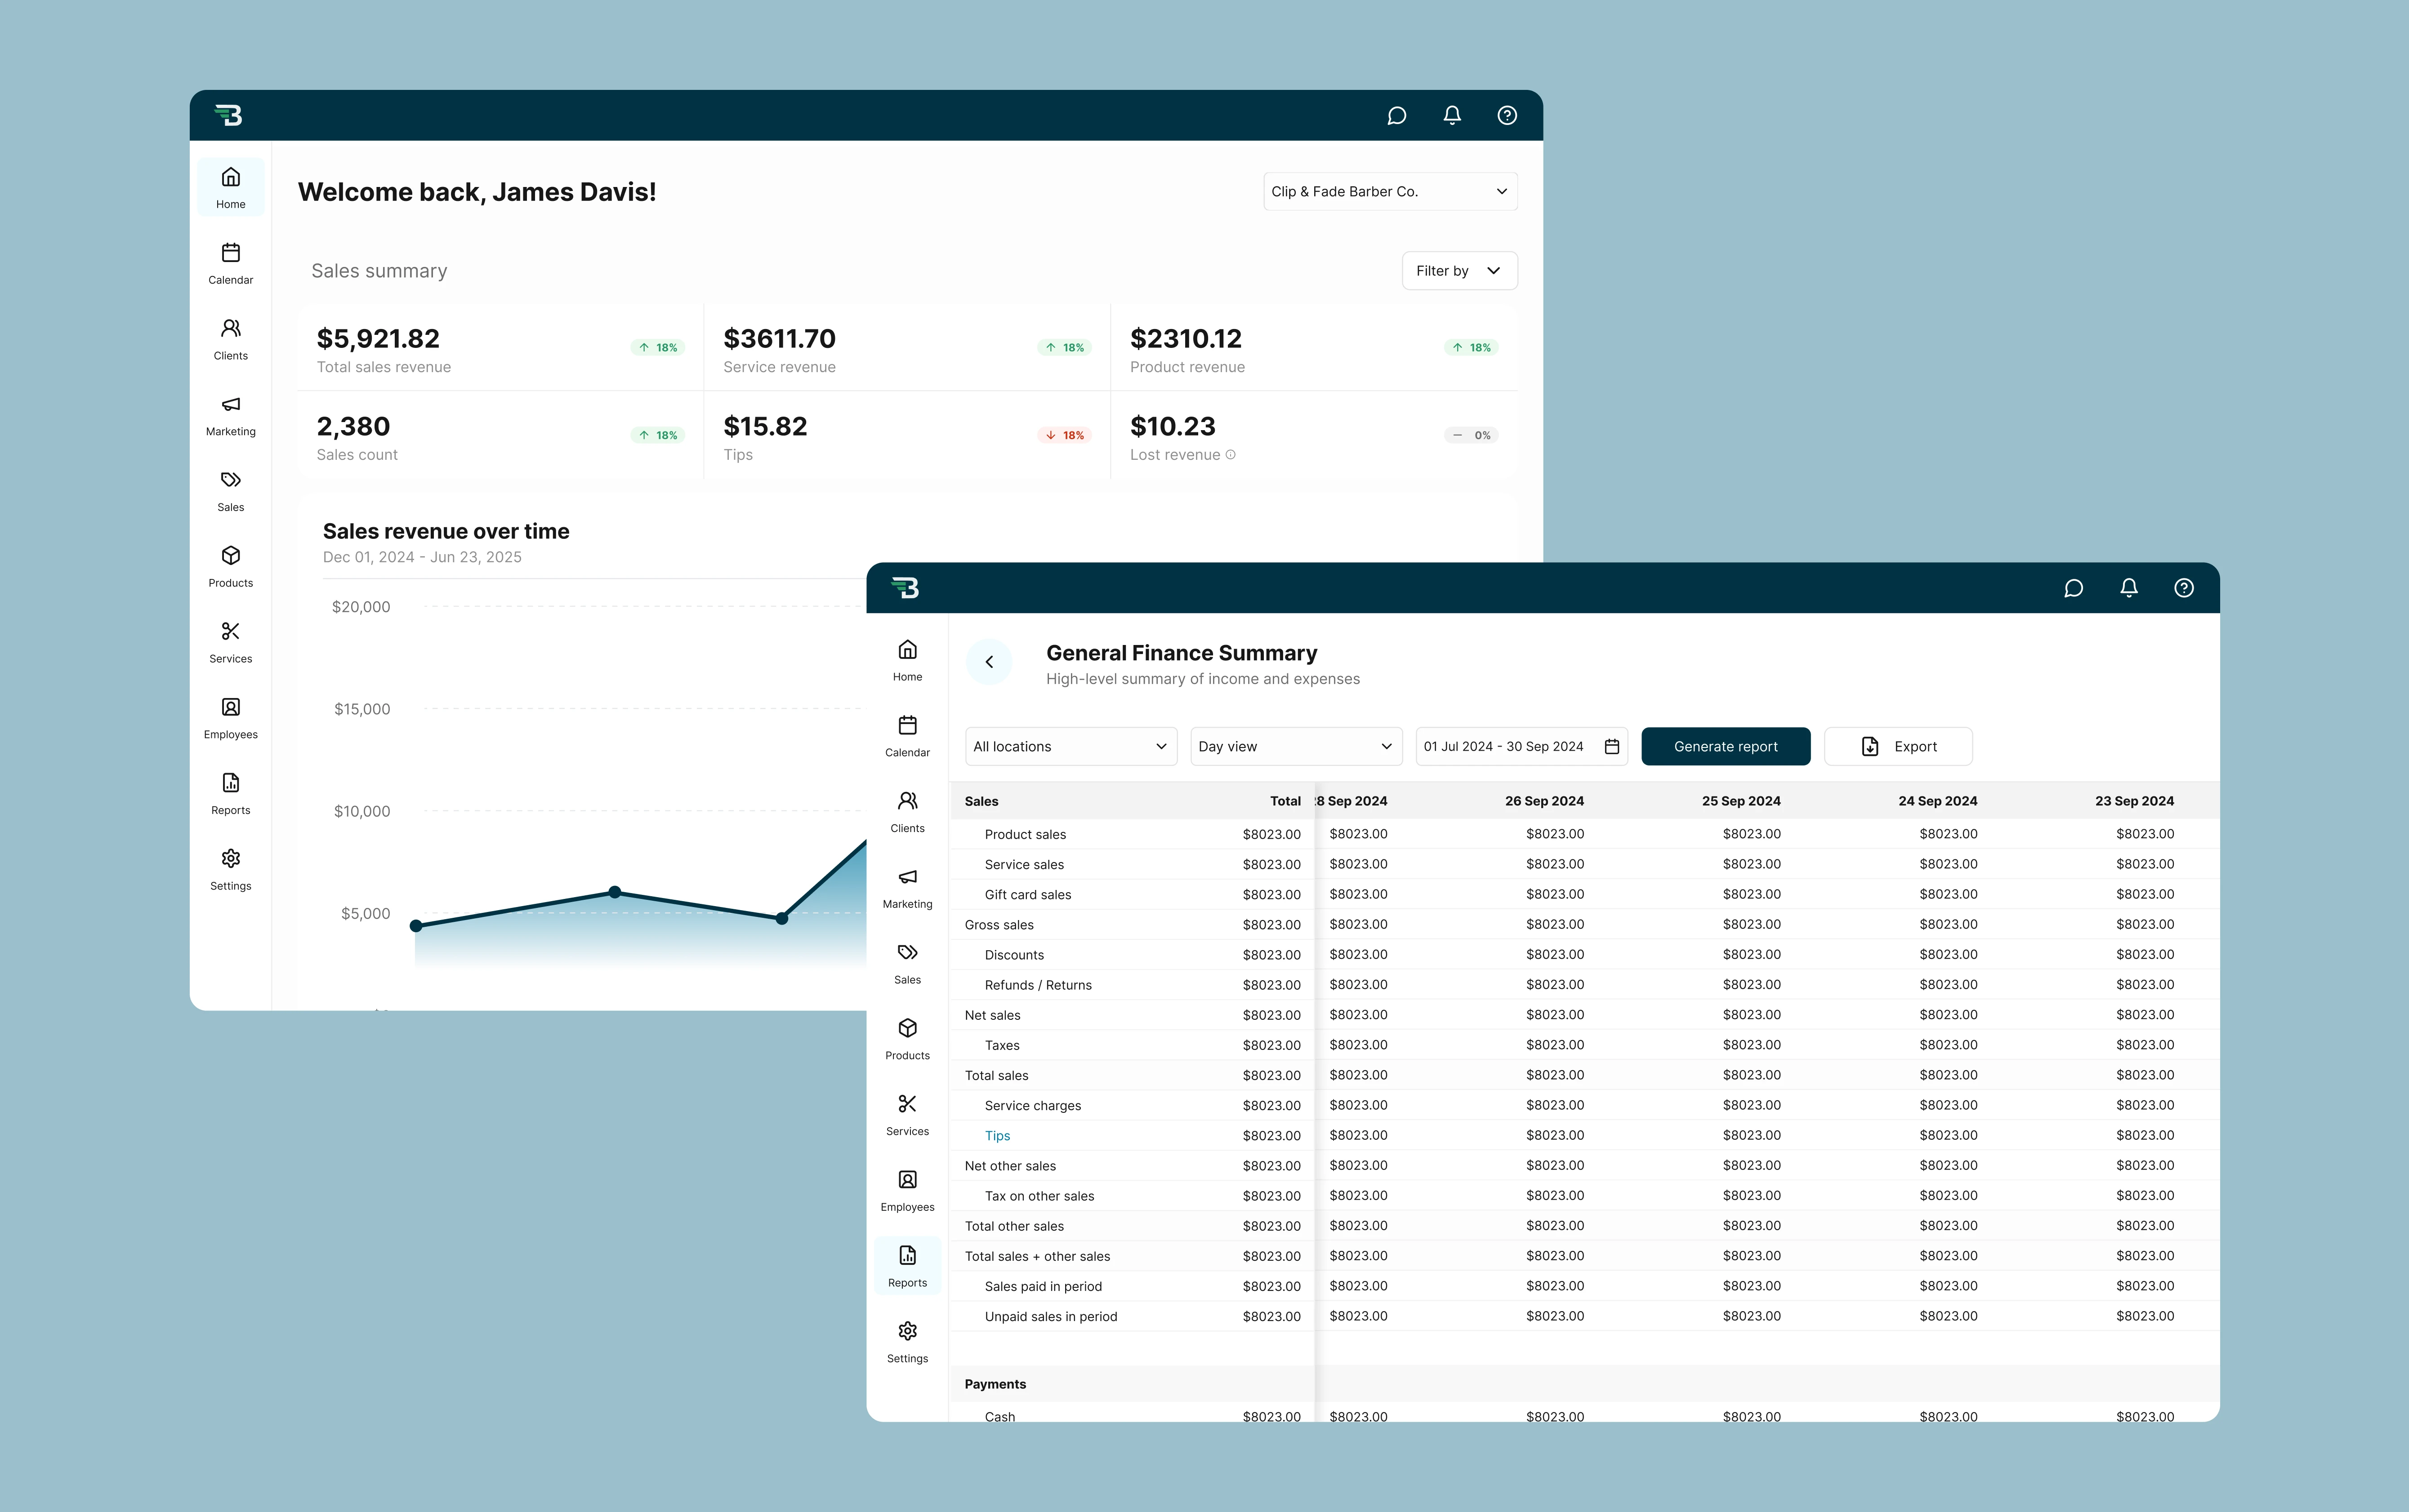Open chat messages icon in dashboard header
This screenshot has height=1512, width=2409.
[1396, 116]
